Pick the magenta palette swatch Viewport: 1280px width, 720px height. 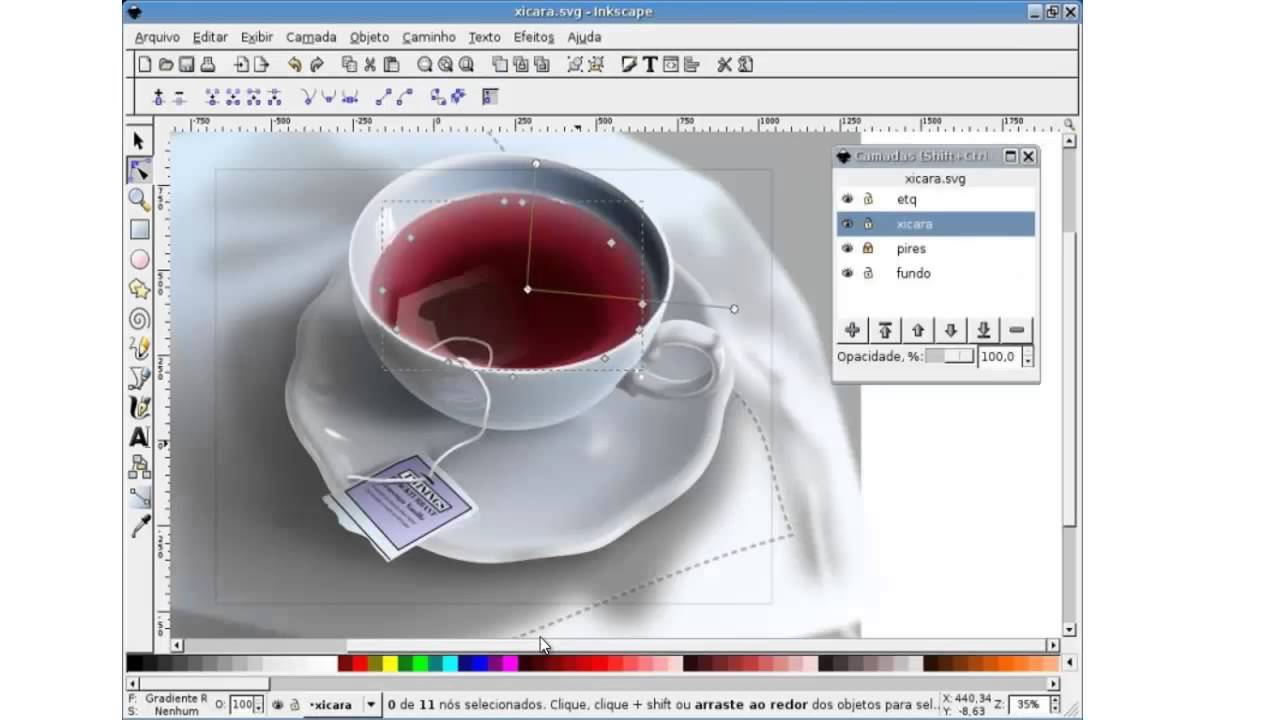510,663
